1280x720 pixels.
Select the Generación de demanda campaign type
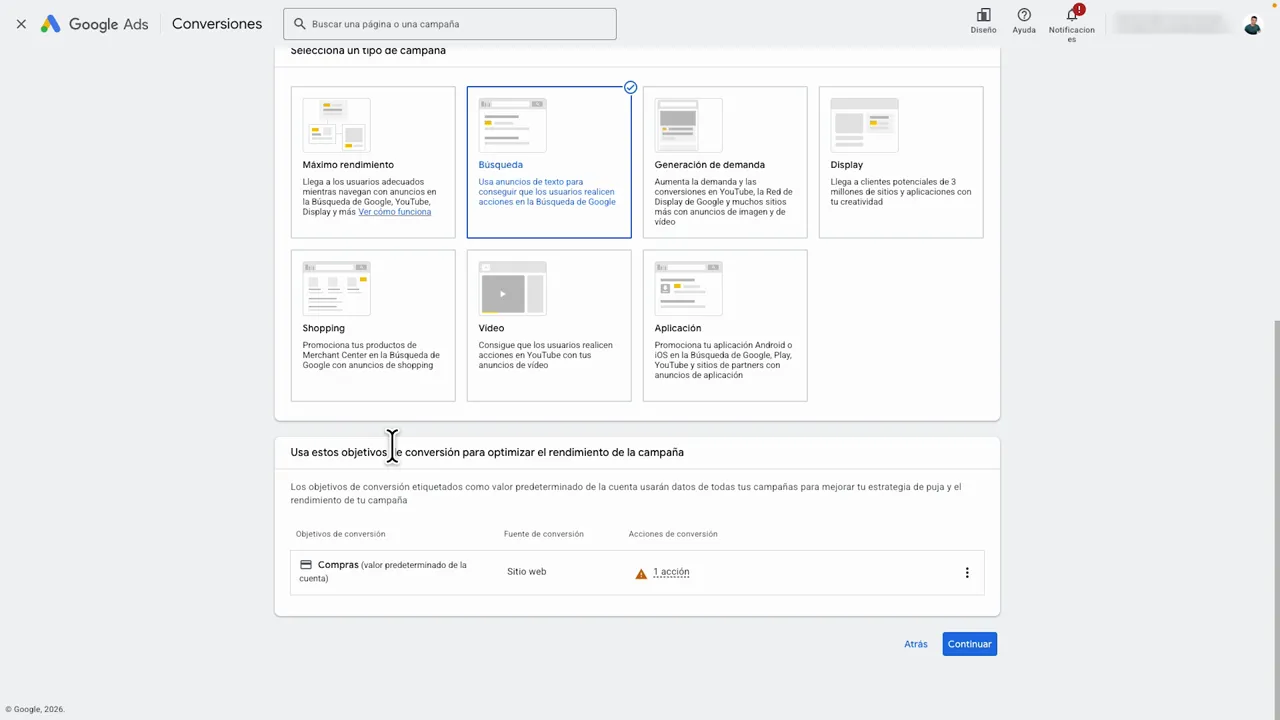pos(725,162)
